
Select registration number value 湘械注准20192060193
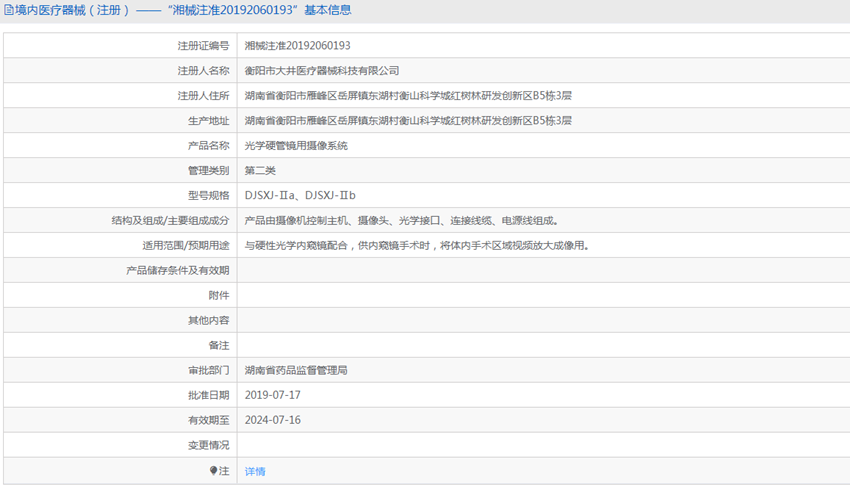(297, 46)
